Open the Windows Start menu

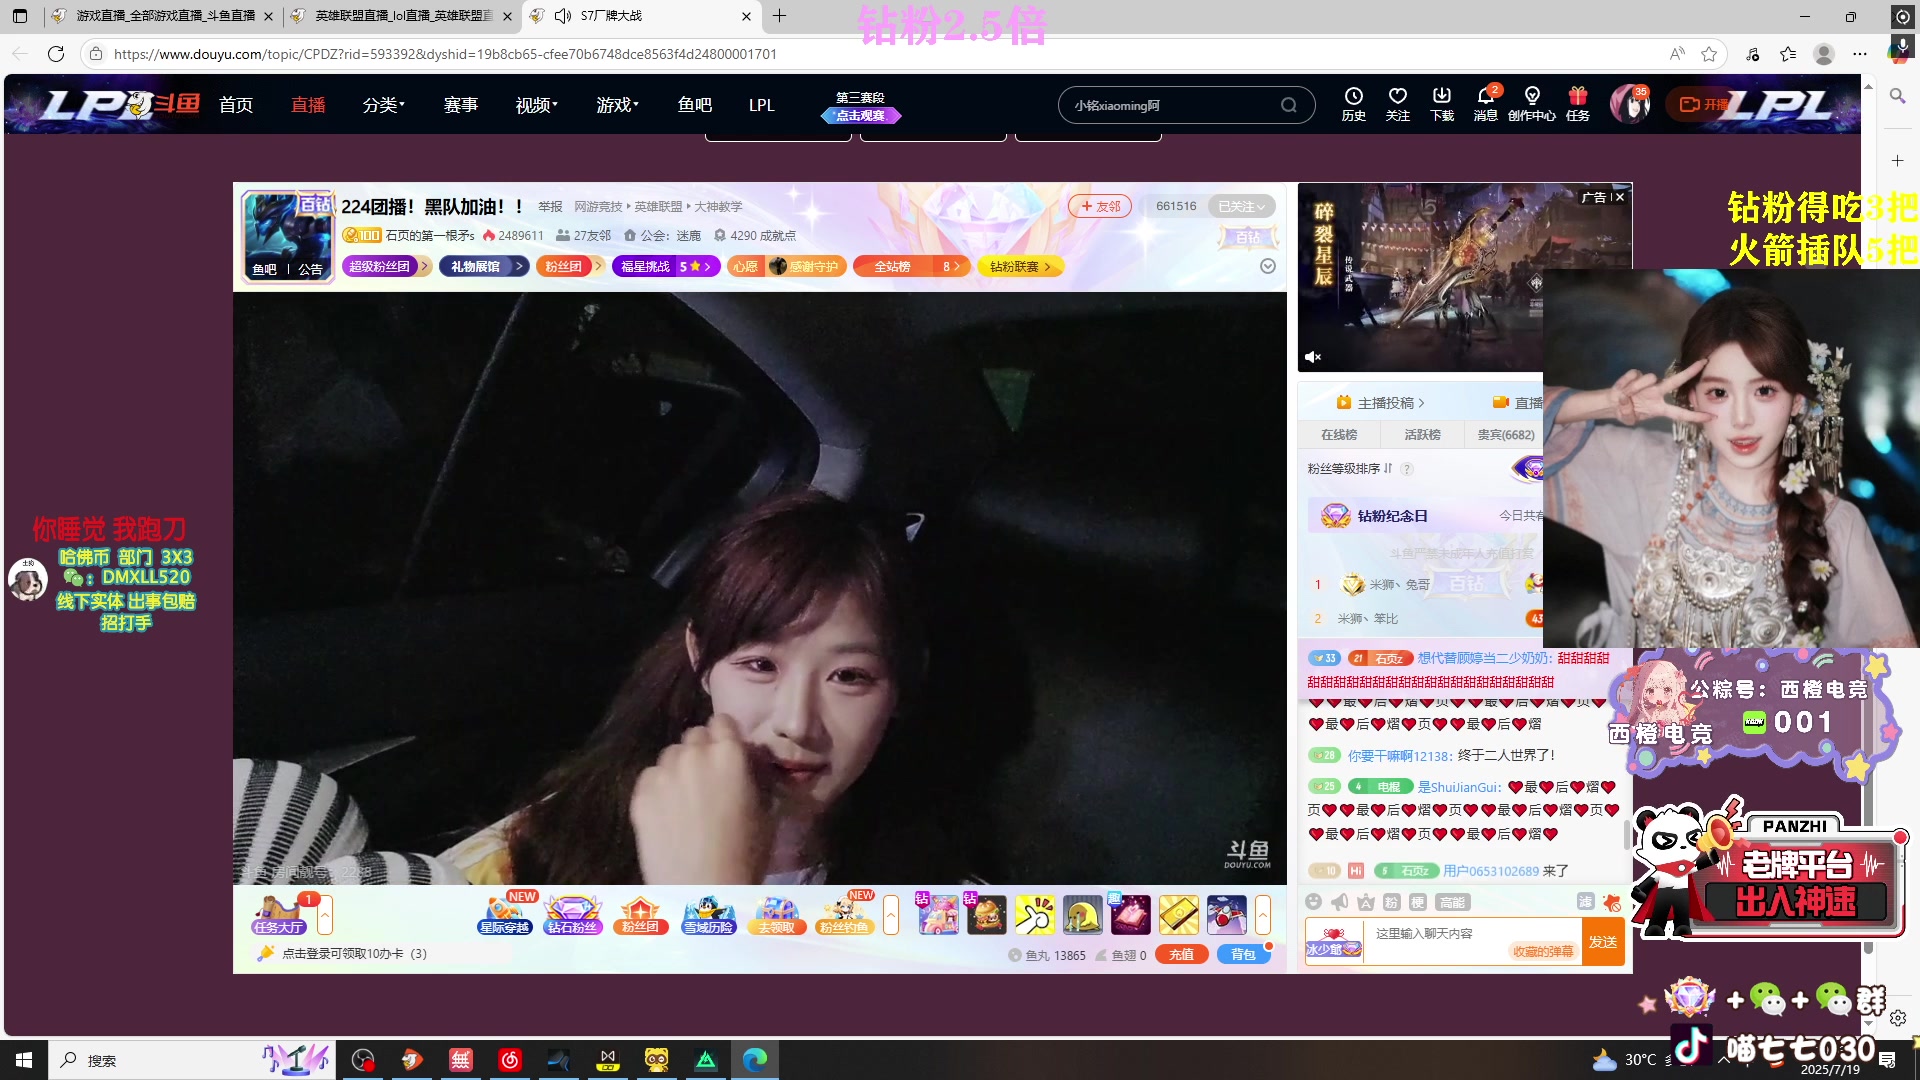point(24,1060)
